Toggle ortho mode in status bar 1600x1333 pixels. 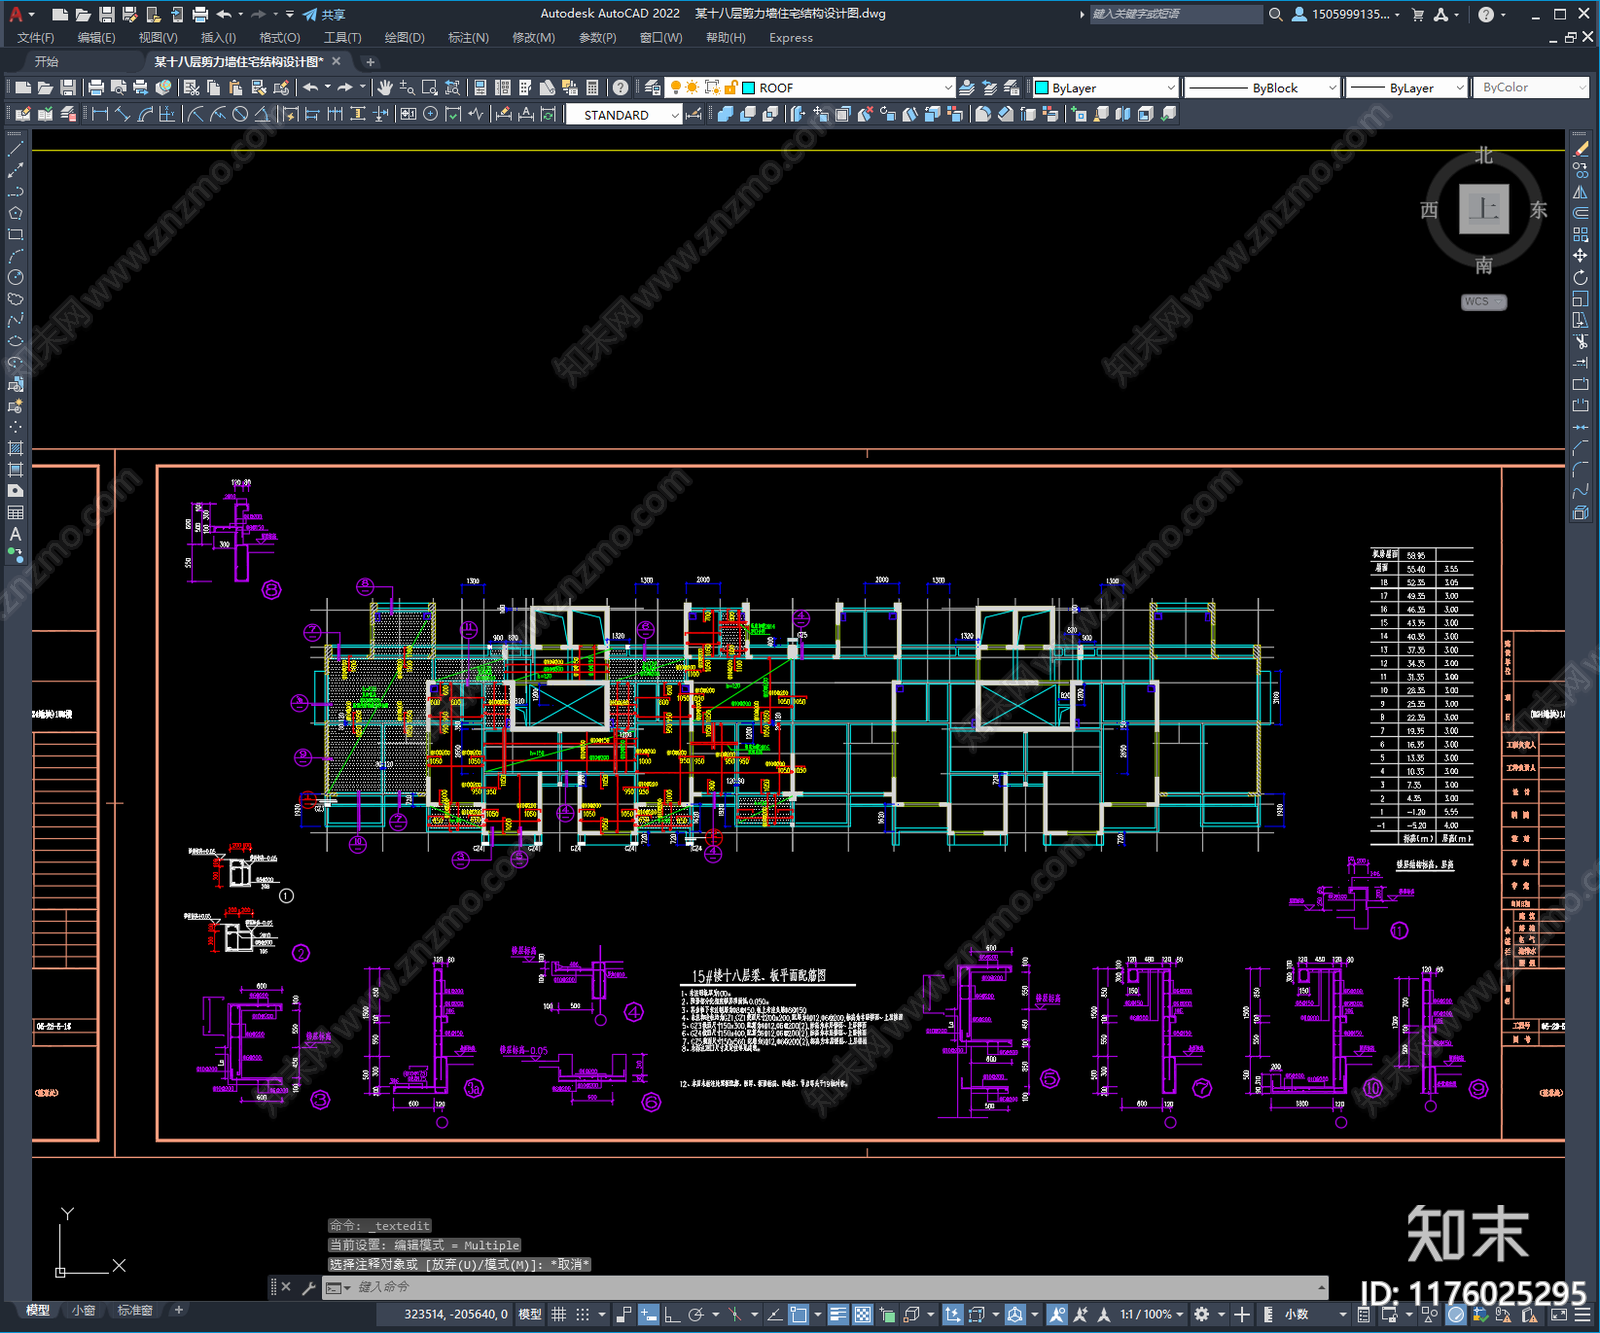pos(673,1314)
